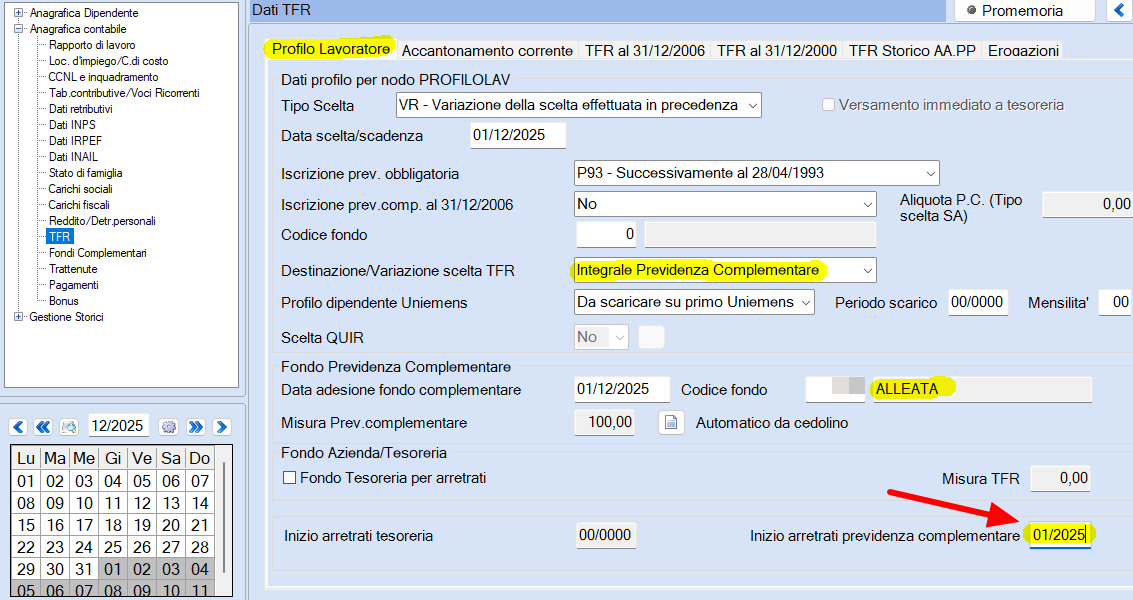This screenshot has height=600, width=1133.
Task: Select Dati IRPEF tree item
Action: coord(75,140)
